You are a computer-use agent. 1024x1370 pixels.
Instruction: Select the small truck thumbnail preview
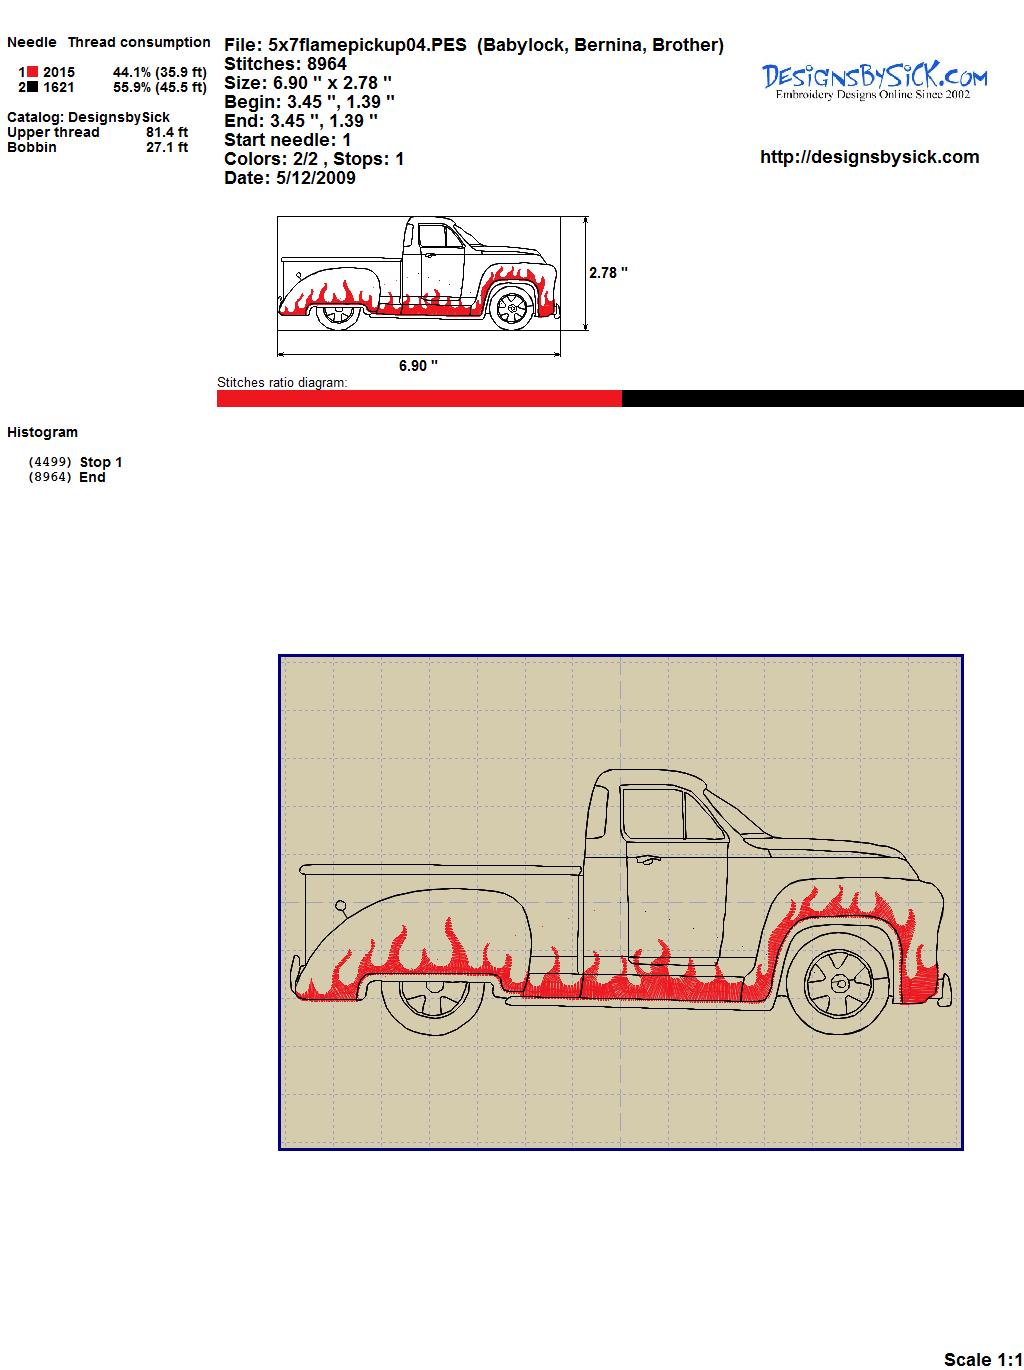tap(418, 273)
